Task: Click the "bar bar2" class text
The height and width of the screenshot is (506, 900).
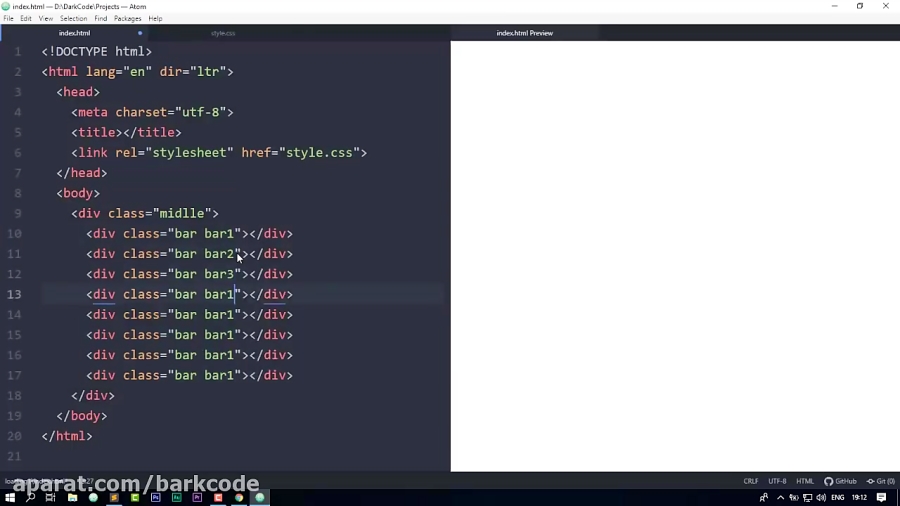Action: (x=204, y=254)
